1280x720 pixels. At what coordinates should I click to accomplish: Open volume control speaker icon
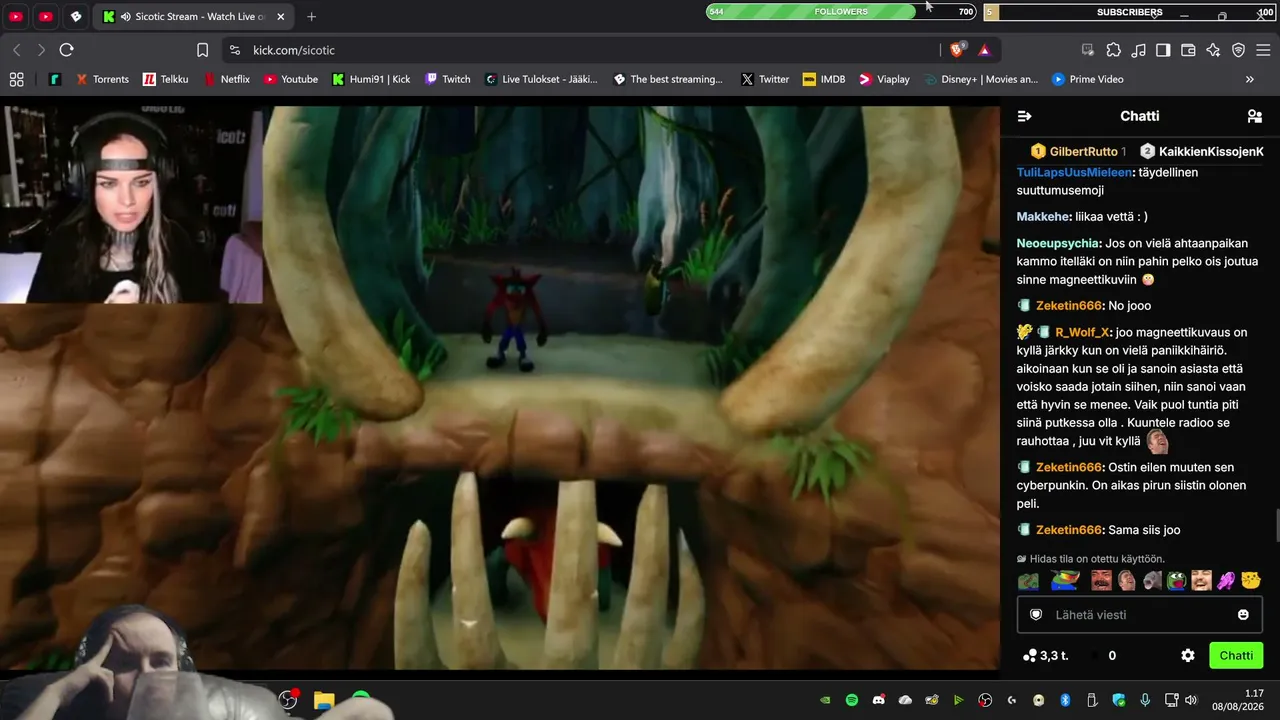(1192, 700)
